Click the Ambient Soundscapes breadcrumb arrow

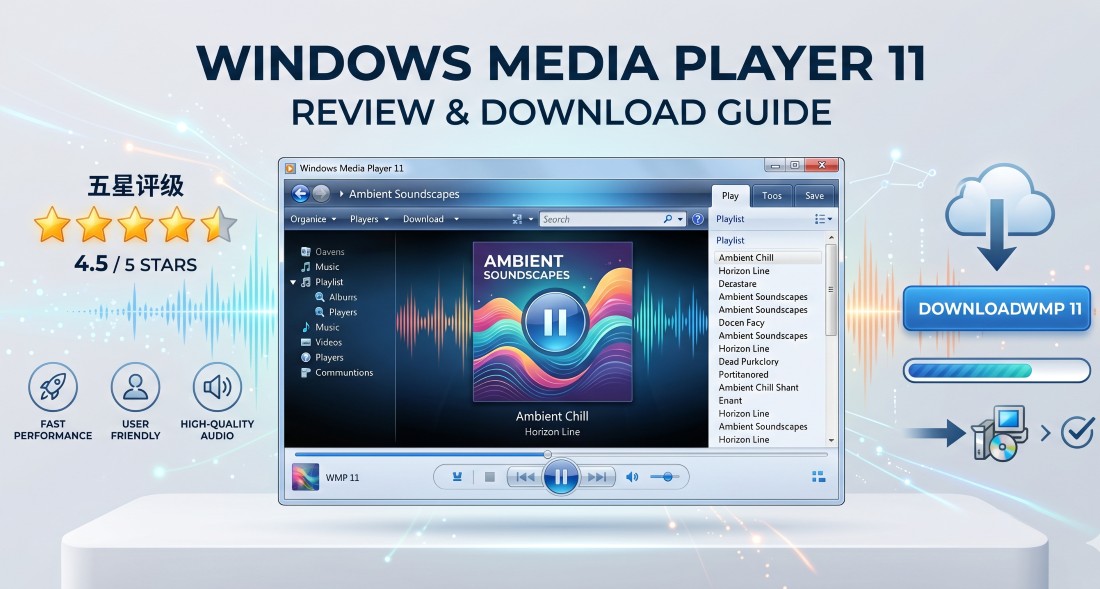(x=341, y=194)
